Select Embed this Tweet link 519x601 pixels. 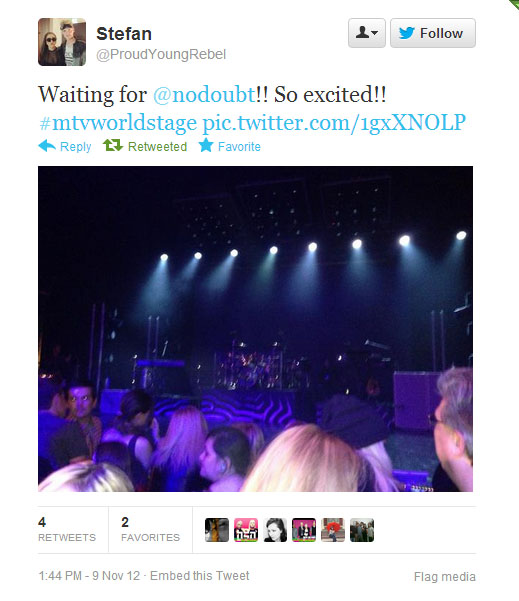[199, 576]
